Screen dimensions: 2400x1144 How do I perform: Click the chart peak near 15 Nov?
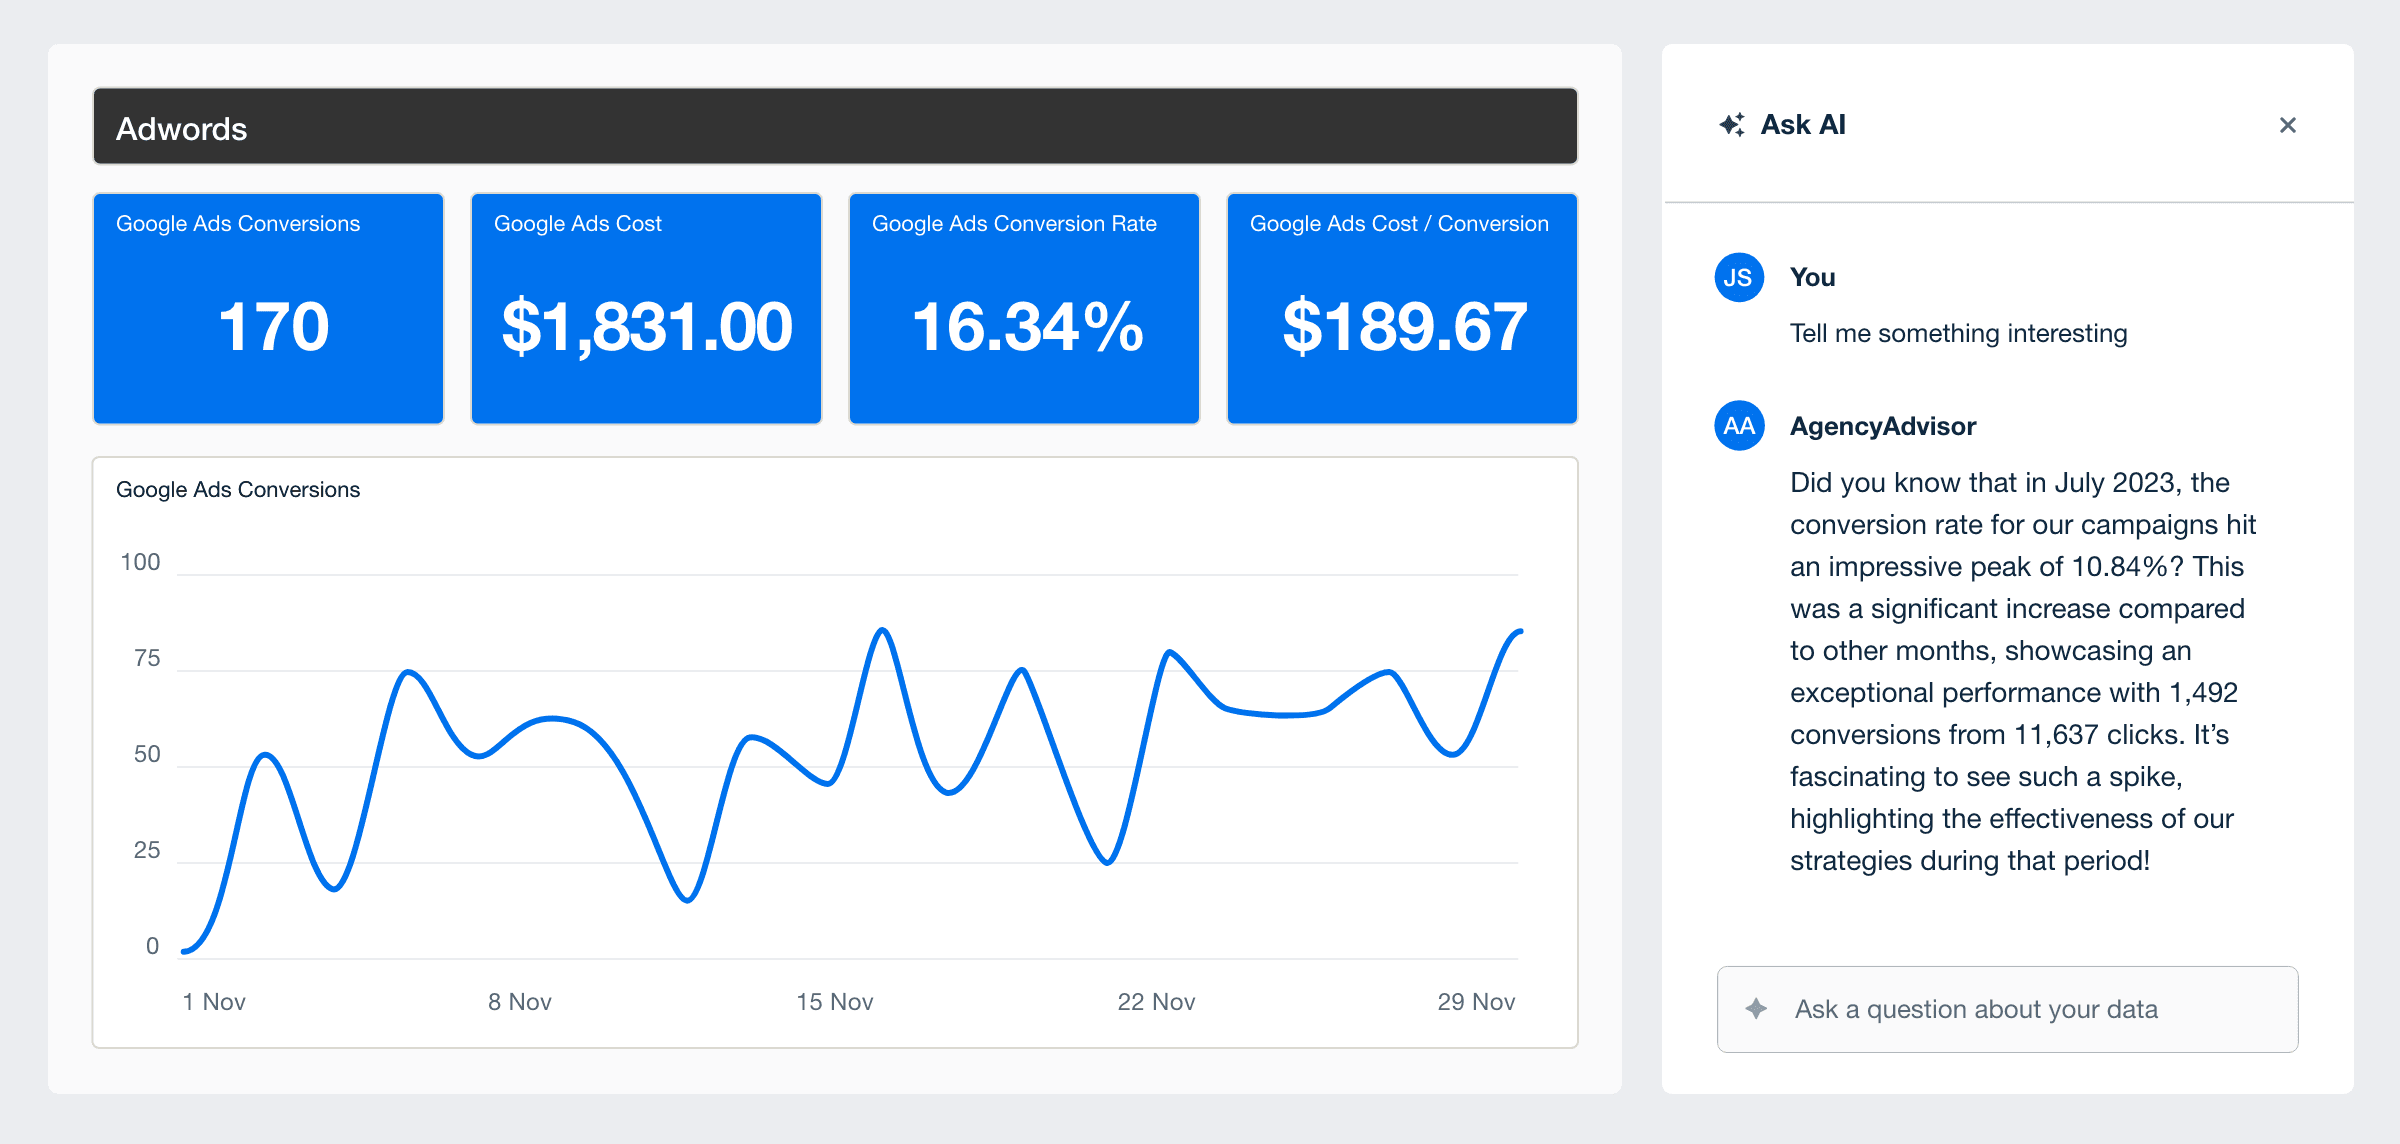click(881, 630)
